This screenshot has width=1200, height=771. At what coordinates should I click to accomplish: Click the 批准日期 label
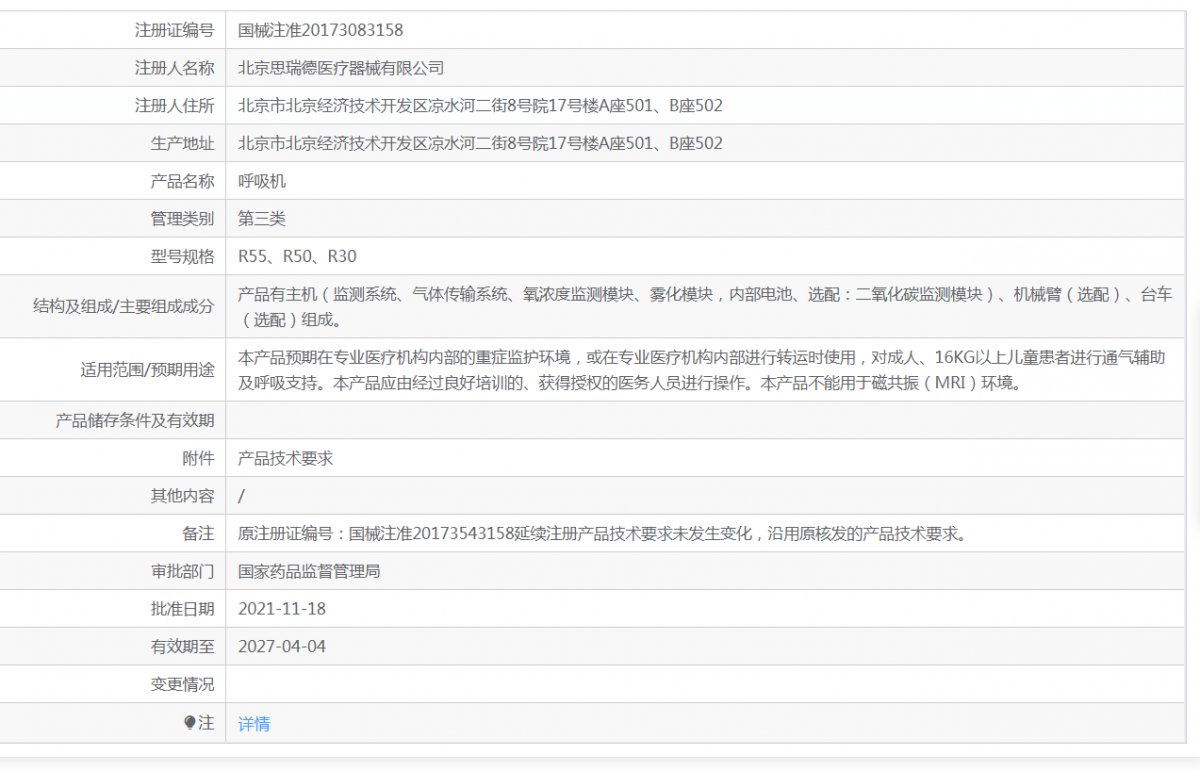point(182,609)
